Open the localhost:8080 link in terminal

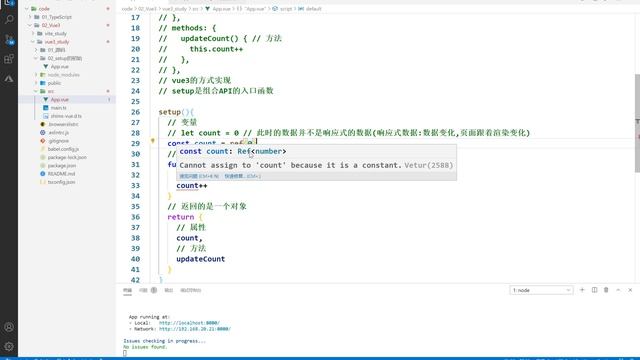click(x=189, y=323)
